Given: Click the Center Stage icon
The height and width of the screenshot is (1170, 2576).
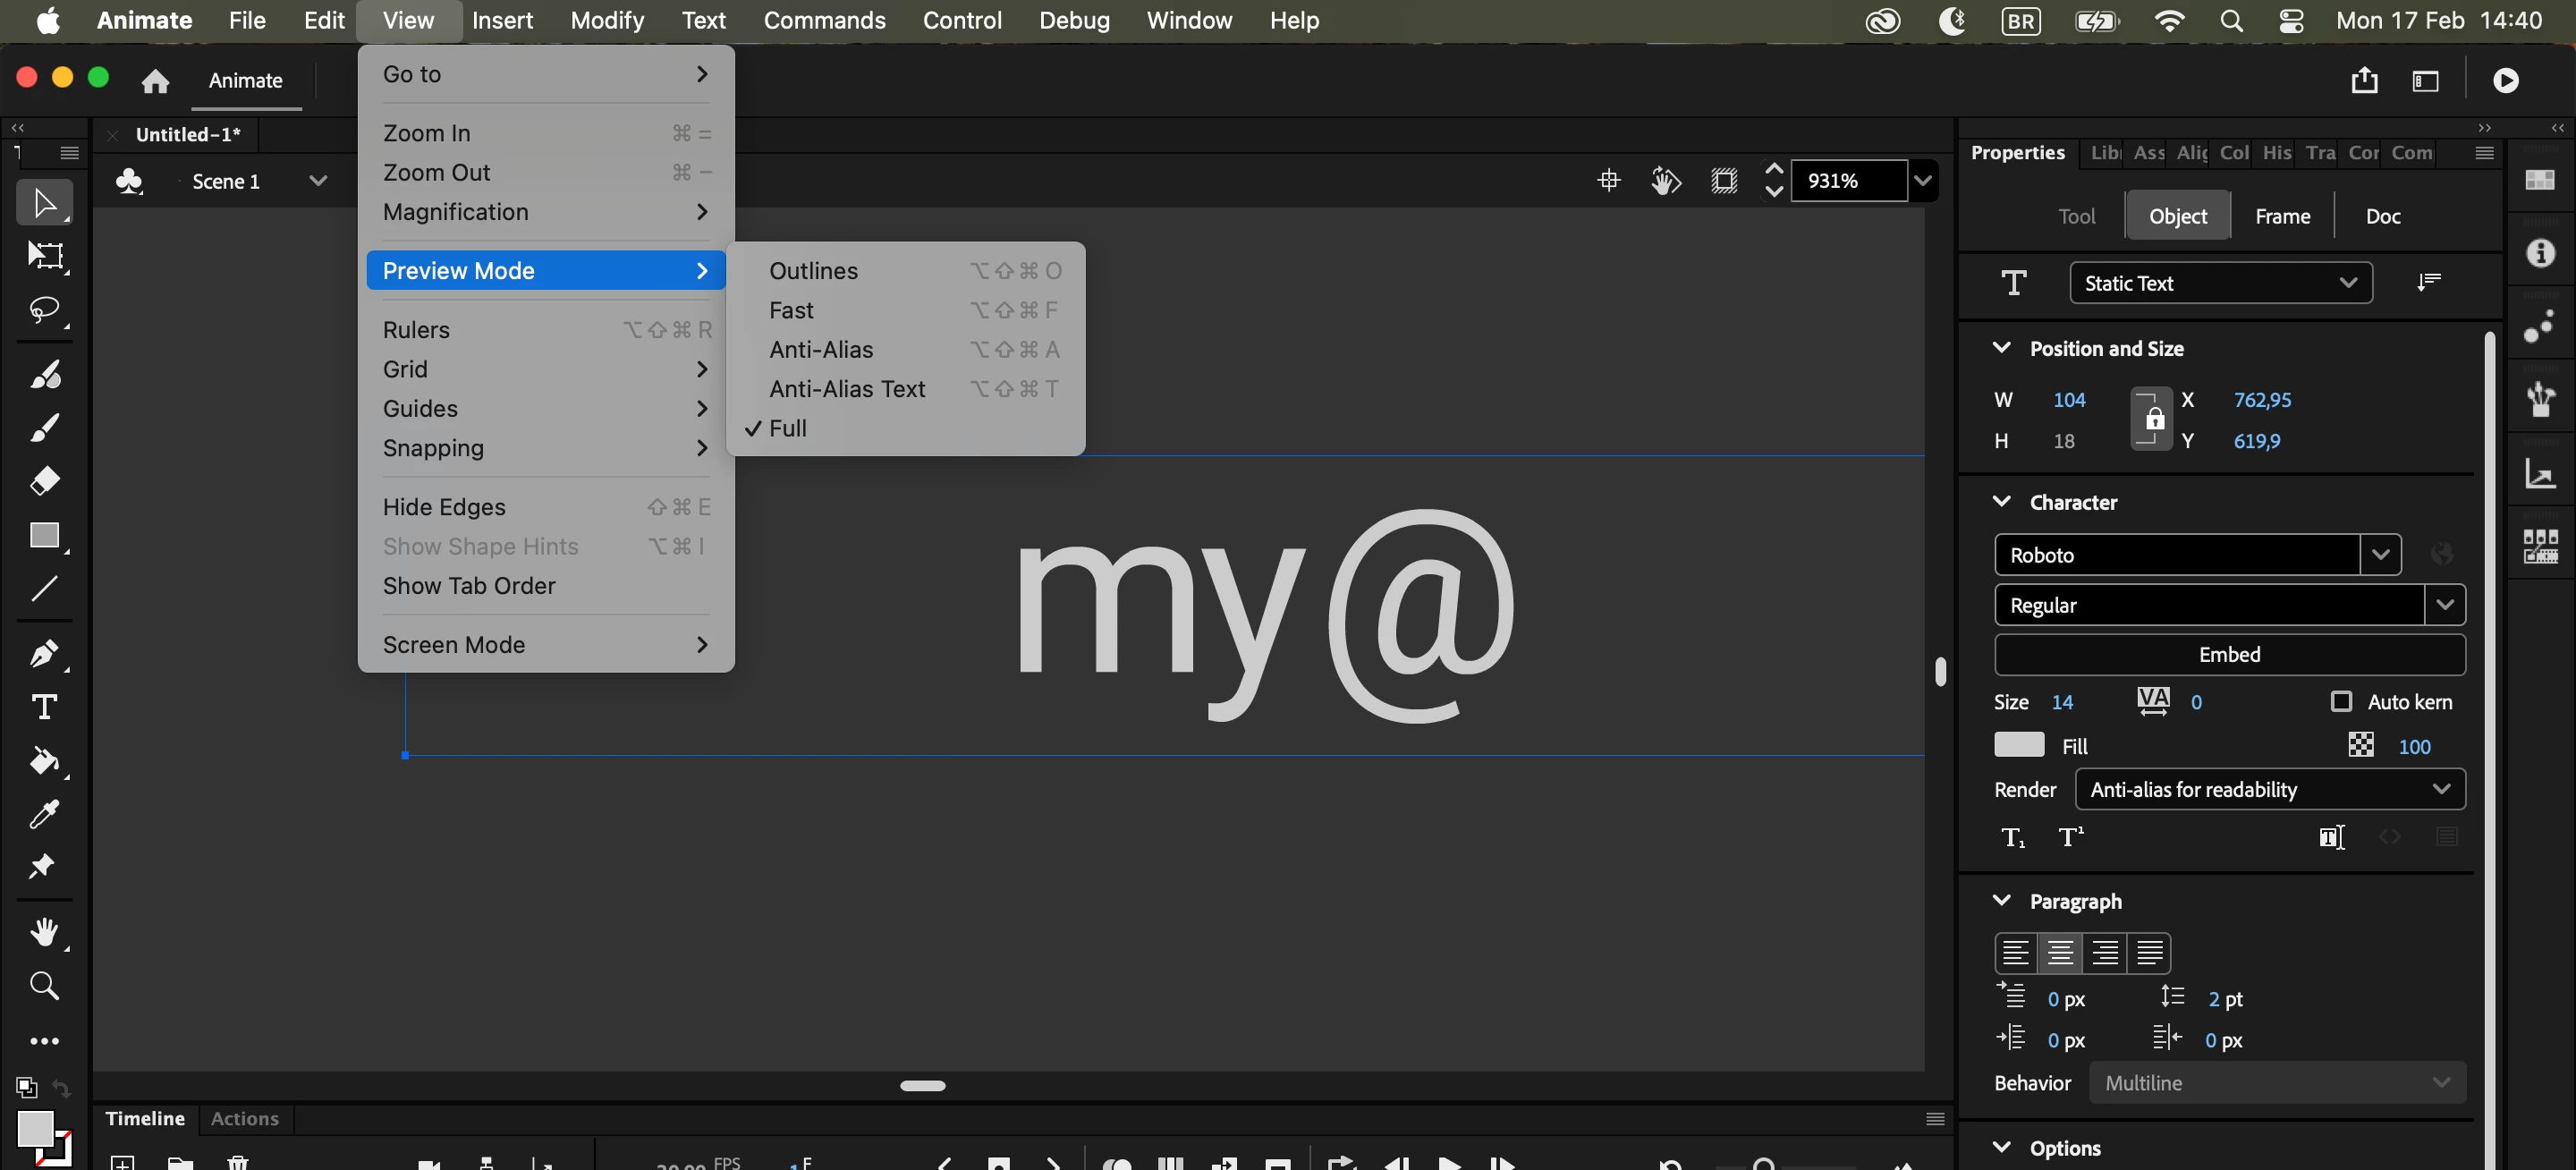Looking at the screenshot, I should click(x=1608, y=181).
